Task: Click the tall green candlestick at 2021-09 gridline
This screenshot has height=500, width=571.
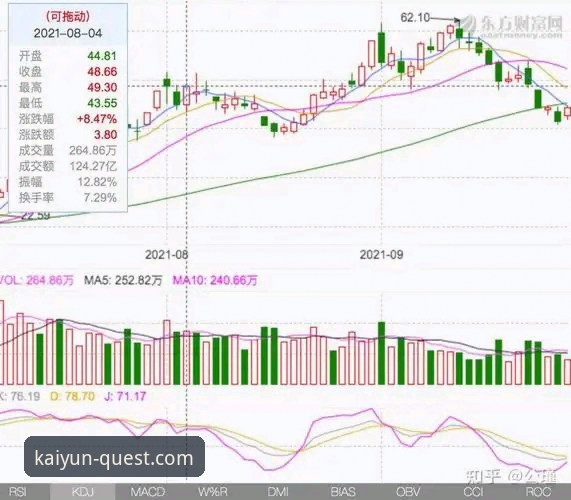Action: [x=382, y=47]
